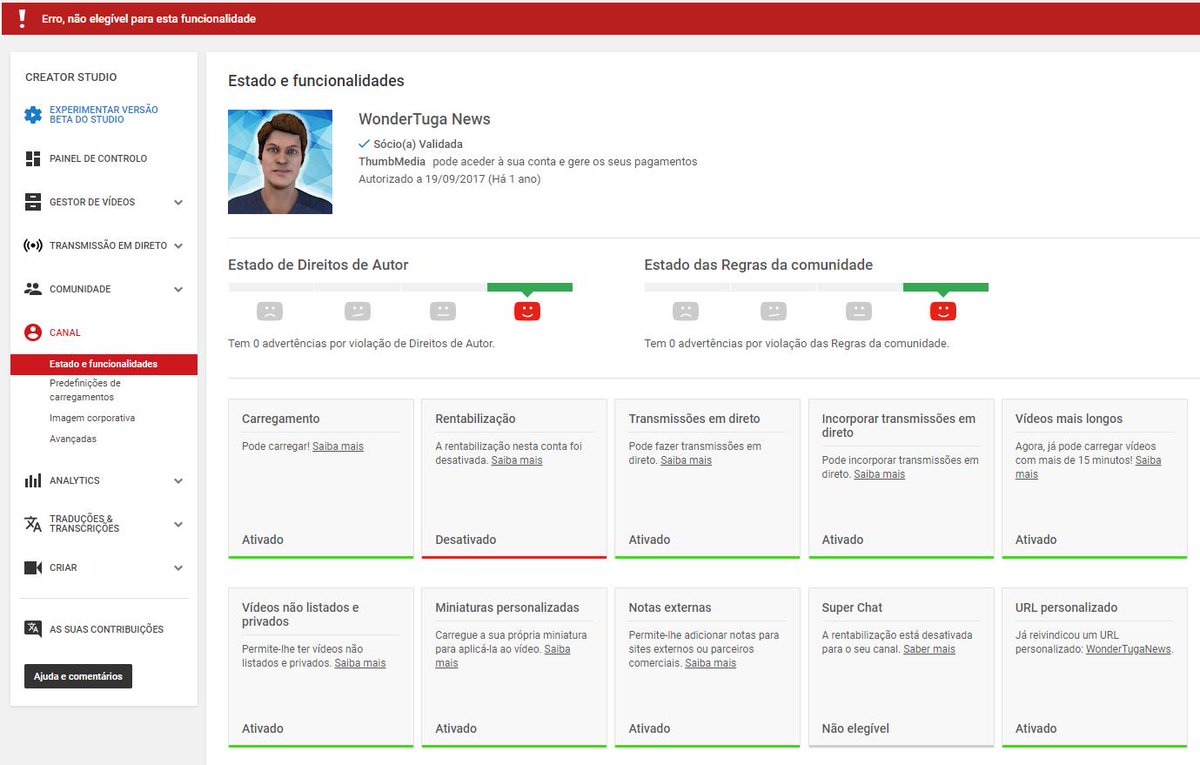This screenshot has height=765, width=1200.
Task: Click the Analytics bar chart icon
Action: pyautogui.click(x=33, y=481)
